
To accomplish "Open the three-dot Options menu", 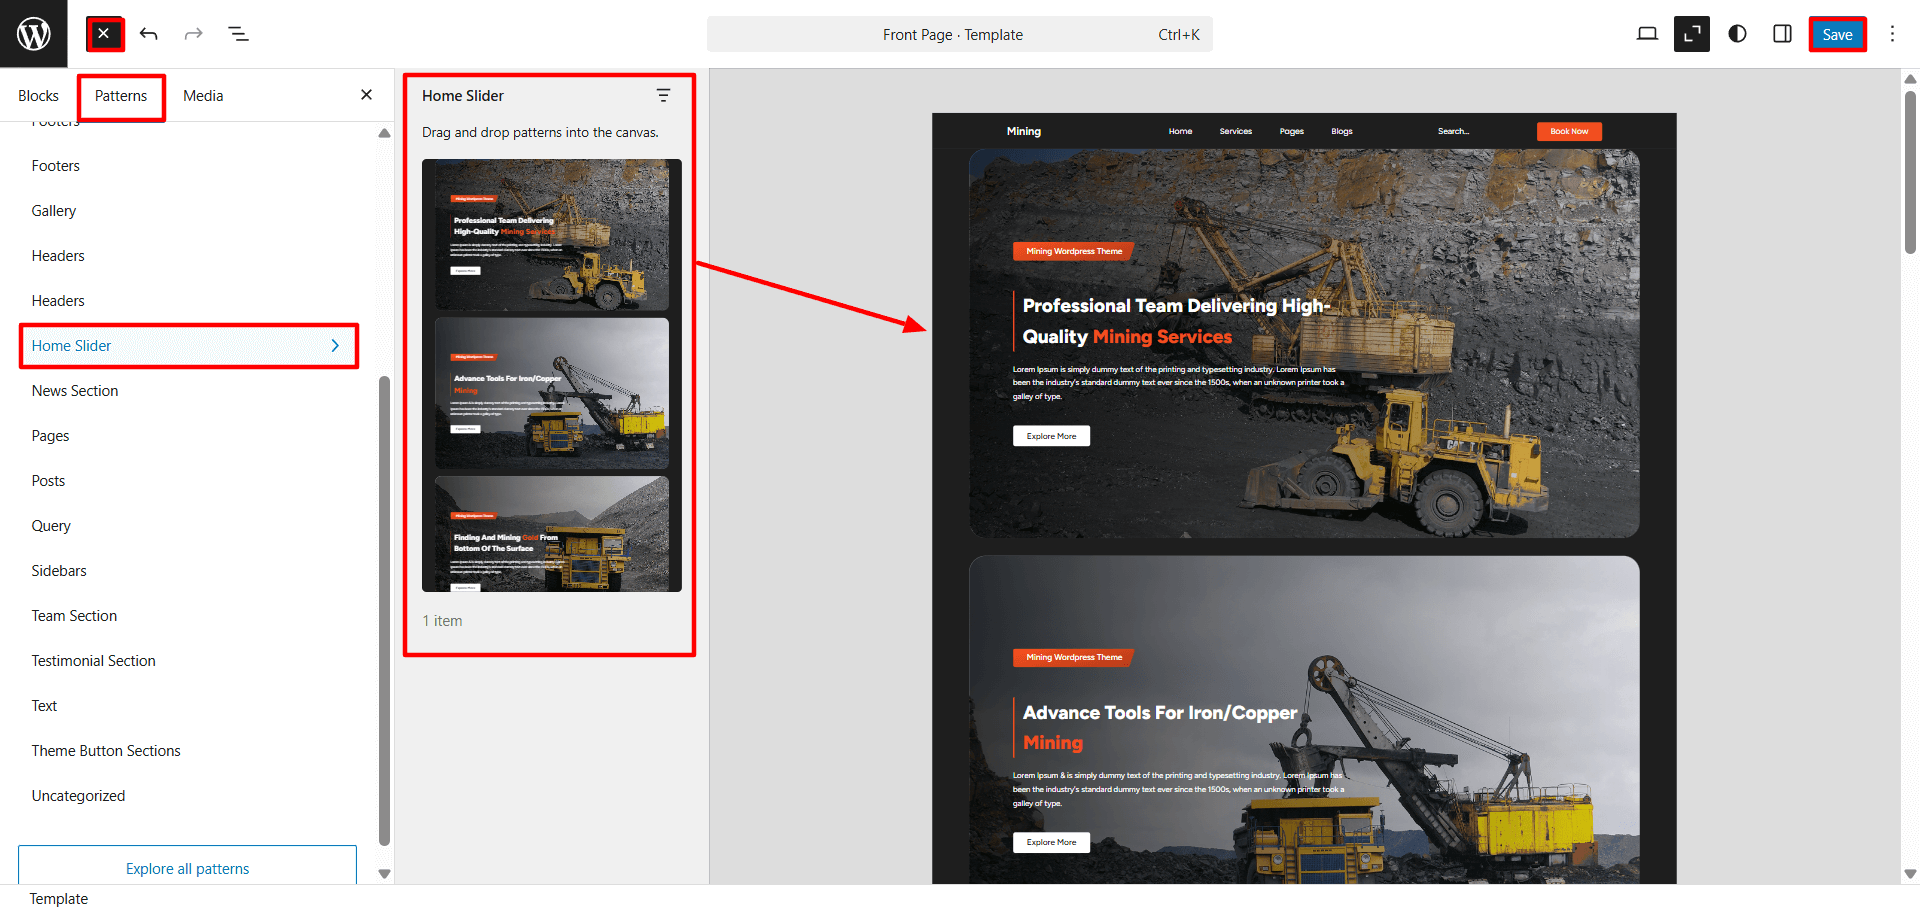I will (1892, 34).
